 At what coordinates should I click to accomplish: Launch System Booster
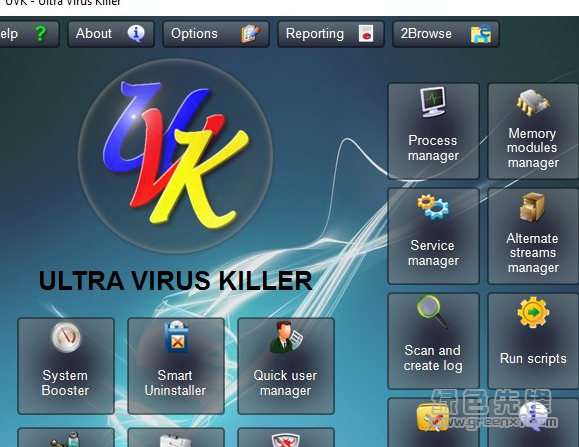click(66, 366)
